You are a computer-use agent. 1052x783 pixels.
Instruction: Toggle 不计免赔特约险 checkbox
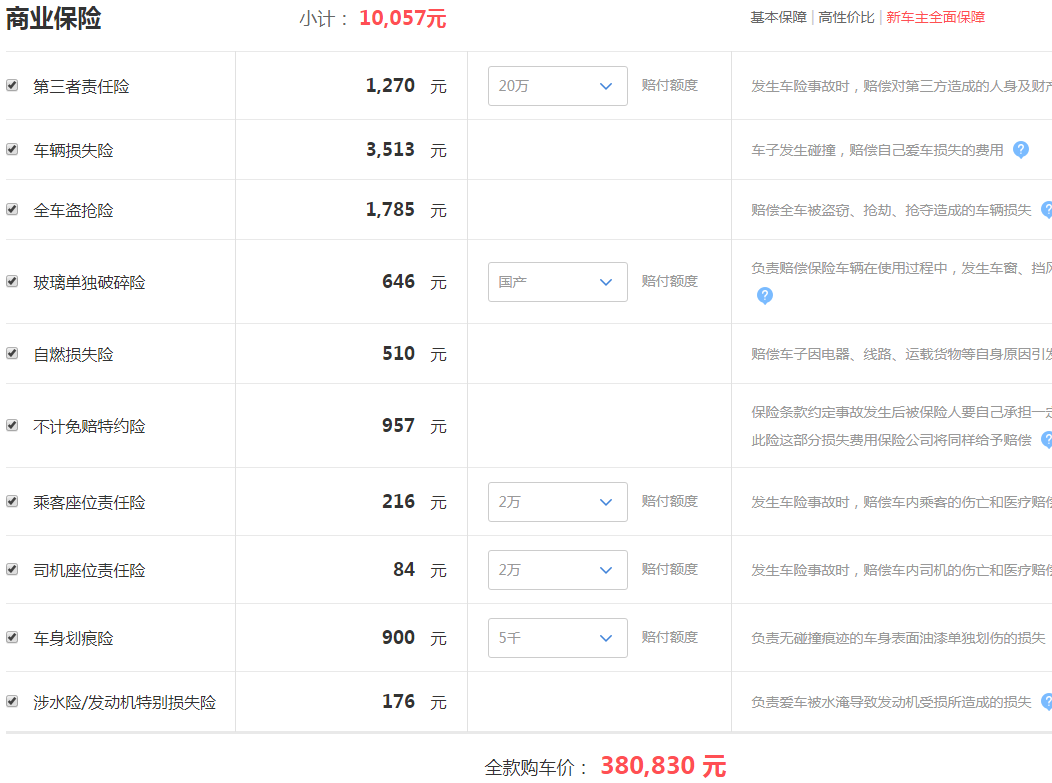pos(12,425)
